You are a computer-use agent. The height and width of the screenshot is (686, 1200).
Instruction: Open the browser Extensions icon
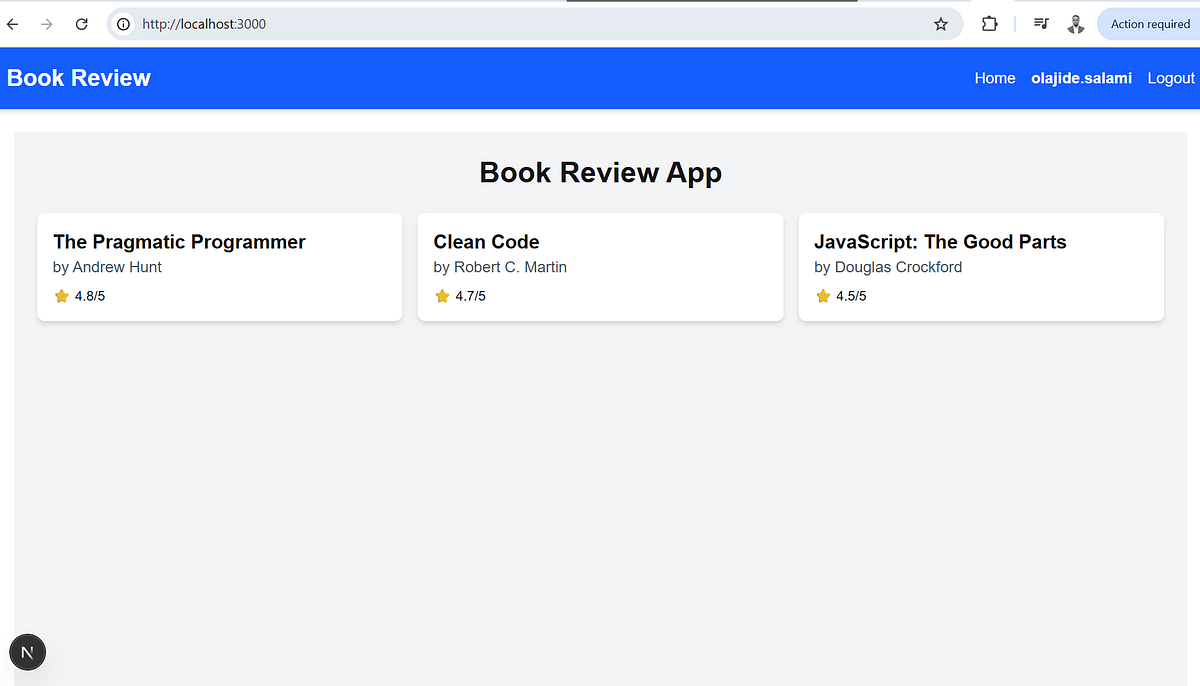[x=989, y=23]
